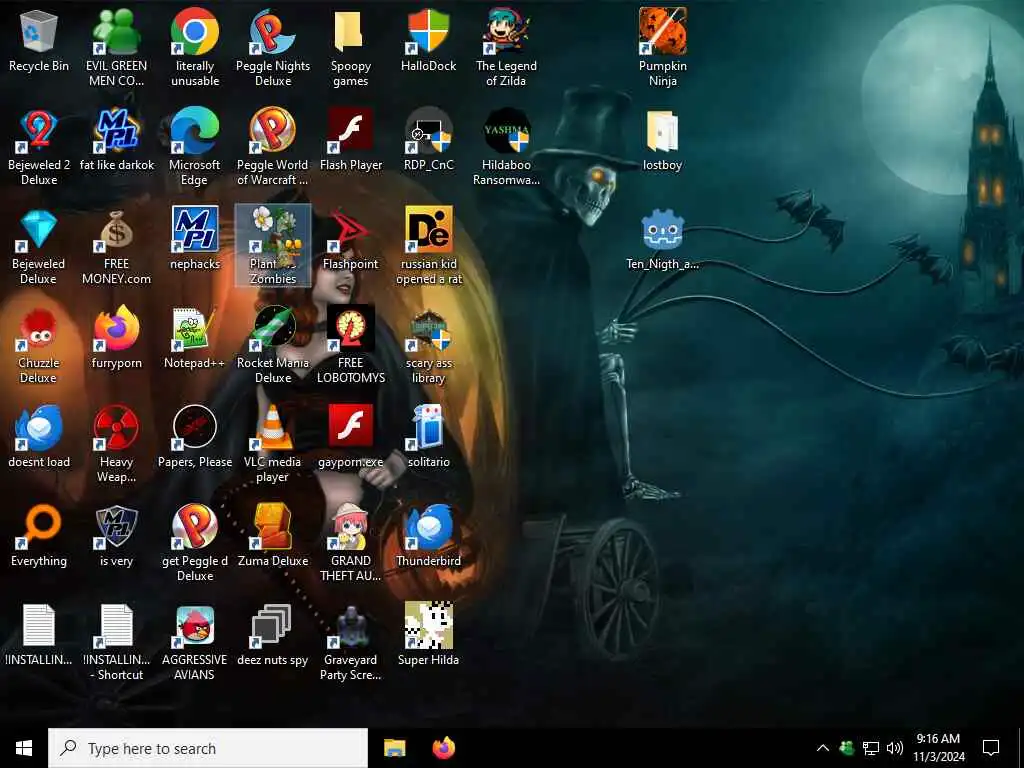Open the Windows Start menu

tap(24, 748)
